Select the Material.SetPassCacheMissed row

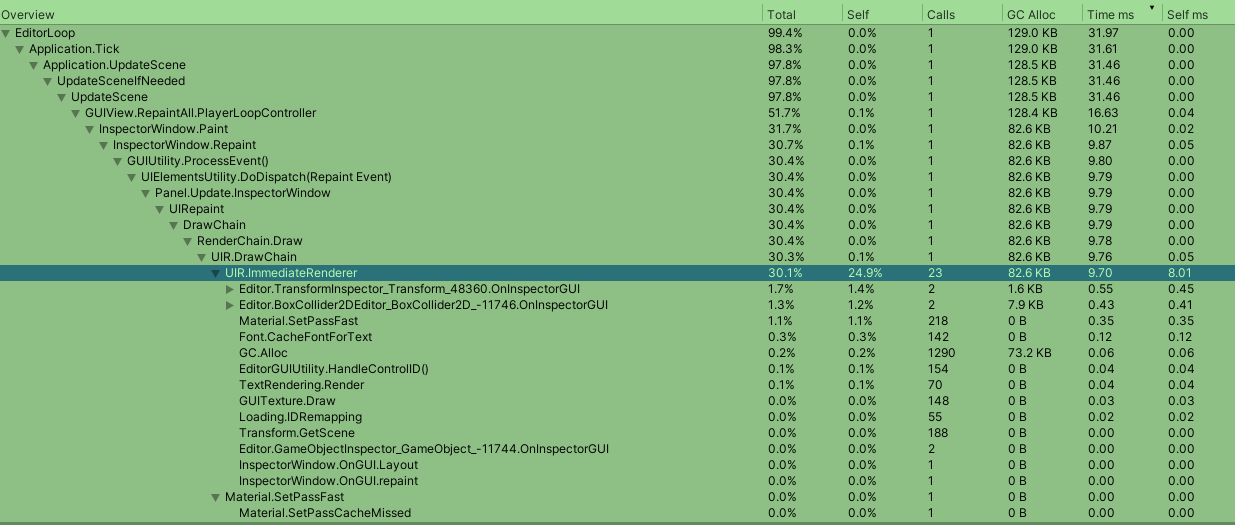[324, 513]
